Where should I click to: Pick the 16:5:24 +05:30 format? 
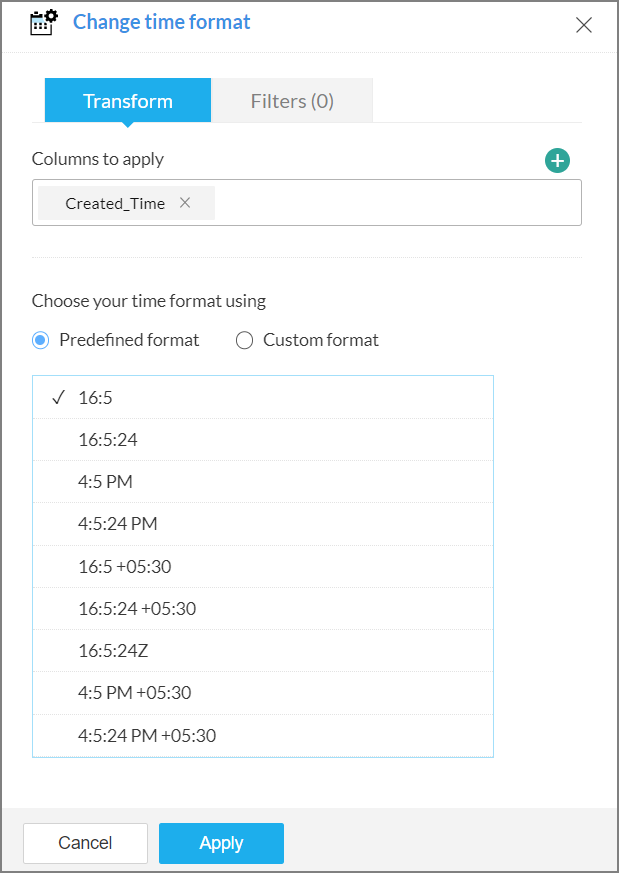(x=137, y=609)
